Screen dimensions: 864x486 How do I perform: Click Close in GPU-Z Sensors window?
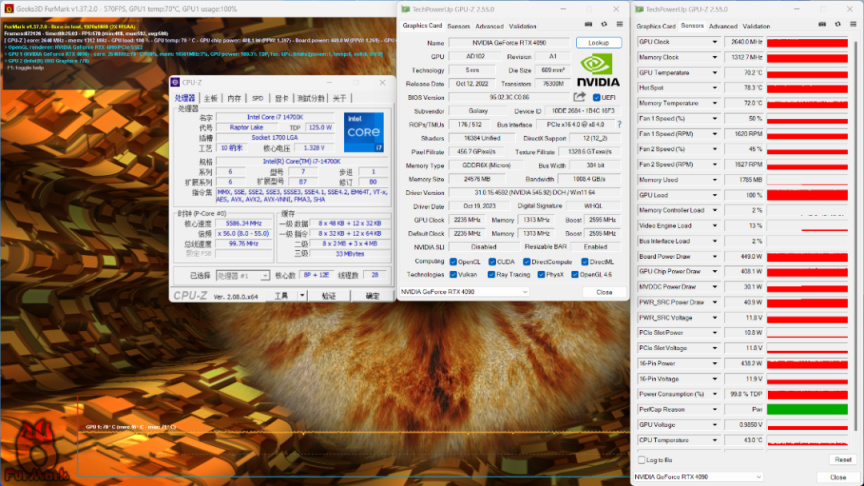[x=838, y=477]
